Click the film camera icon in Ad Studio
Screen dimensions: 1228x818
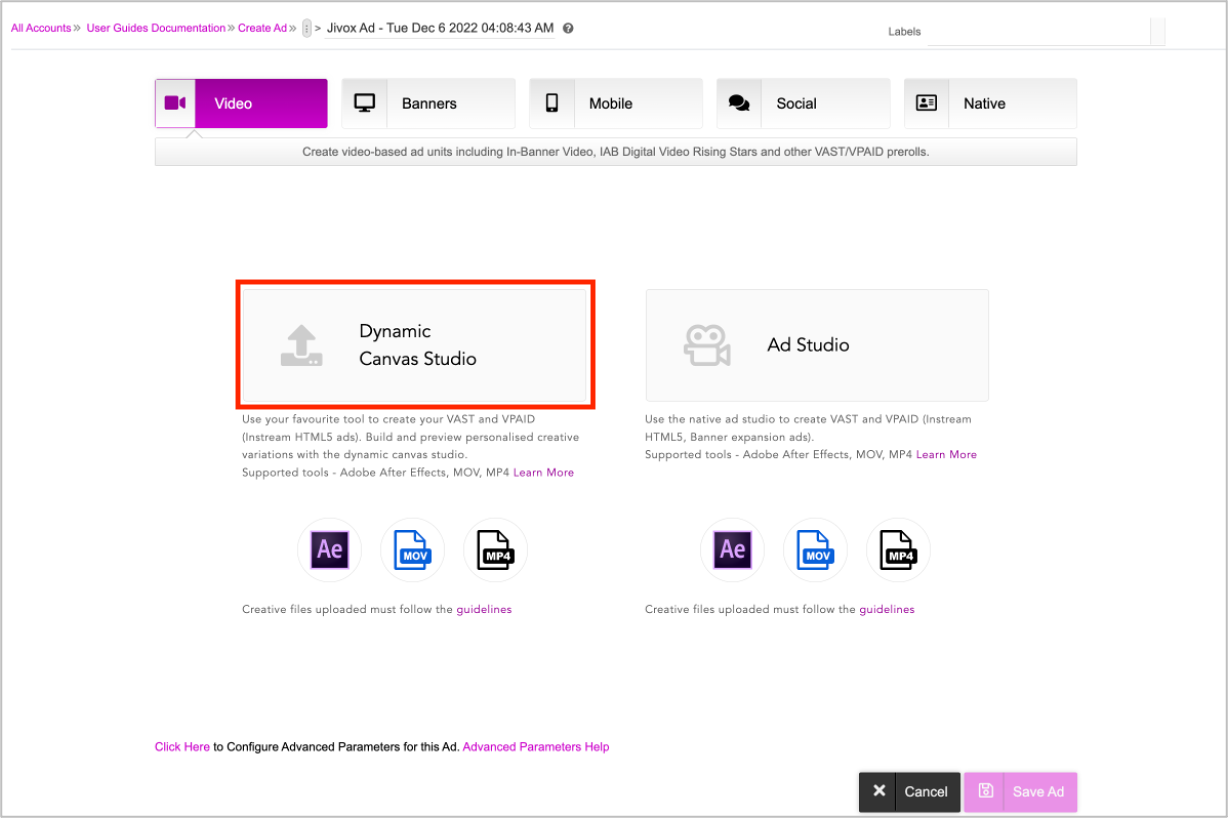point(707,345)
